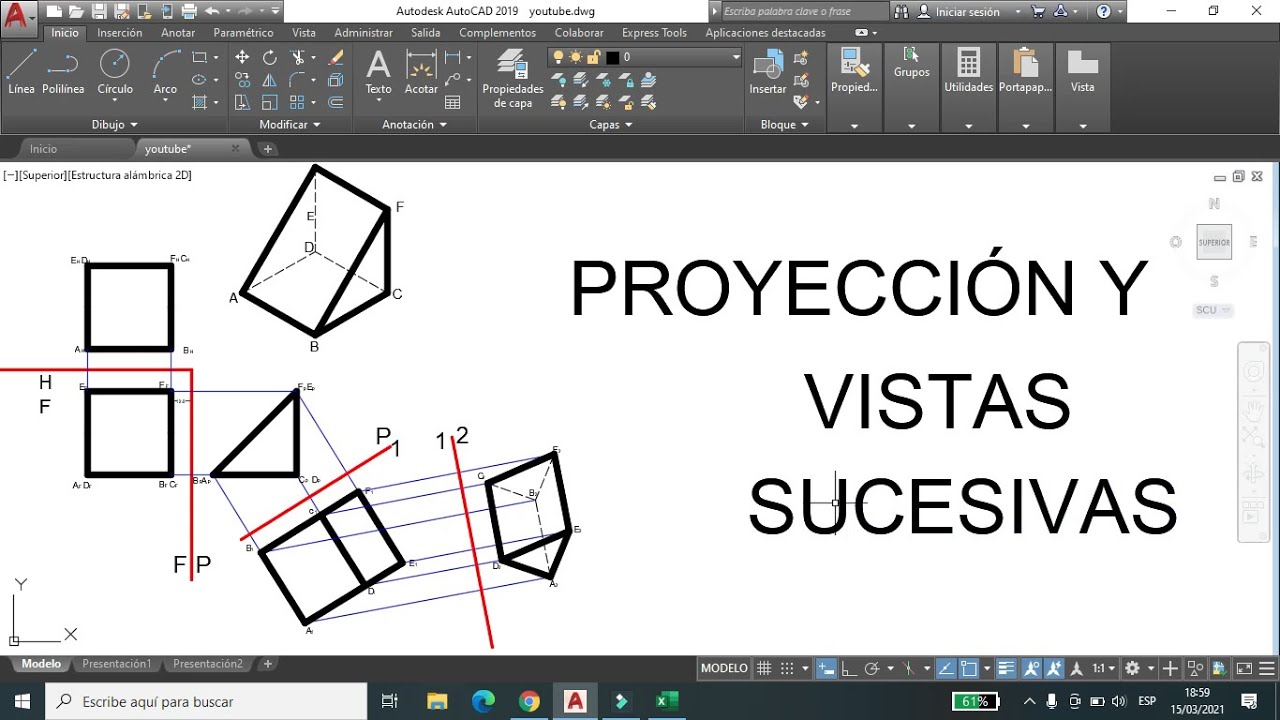Expand the Modificar panel
The image size is (1280, 720).
coord(290,125)
